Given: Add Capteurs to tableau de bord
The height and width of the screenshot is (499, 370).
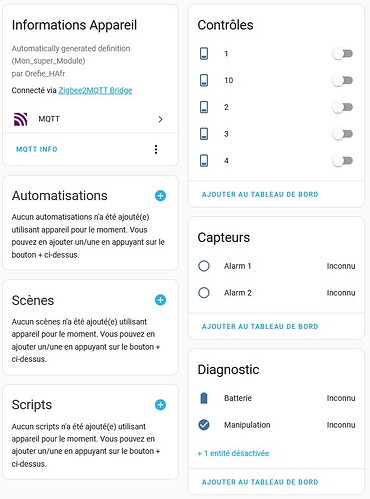Looking at the screenshot, I should click(x=260, y=326).
